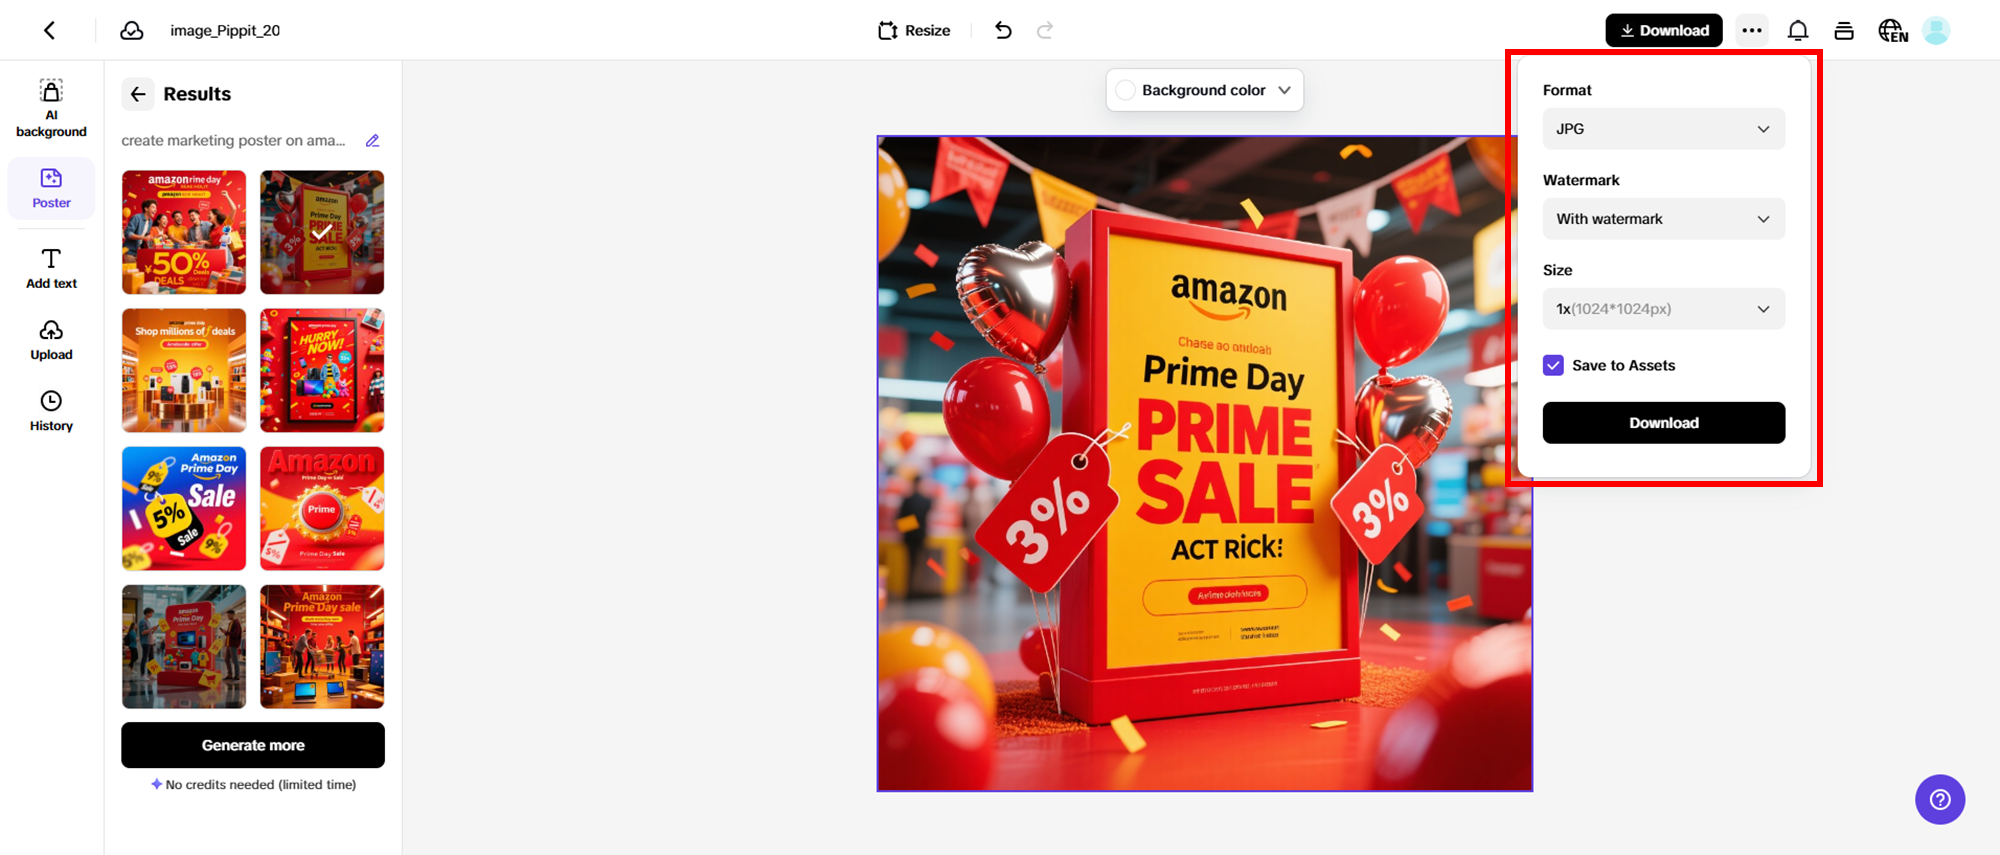Open the Upload panel
Screen dimensions: 2000x855
pos(51,340)
